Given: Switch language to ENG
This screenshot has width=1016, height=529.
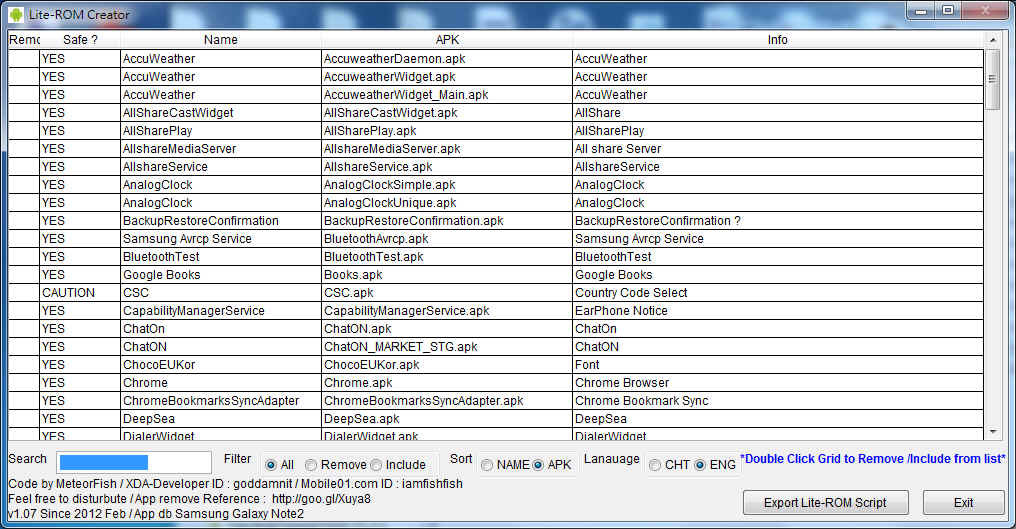Looking at the screenshot, I should [700, 465].
